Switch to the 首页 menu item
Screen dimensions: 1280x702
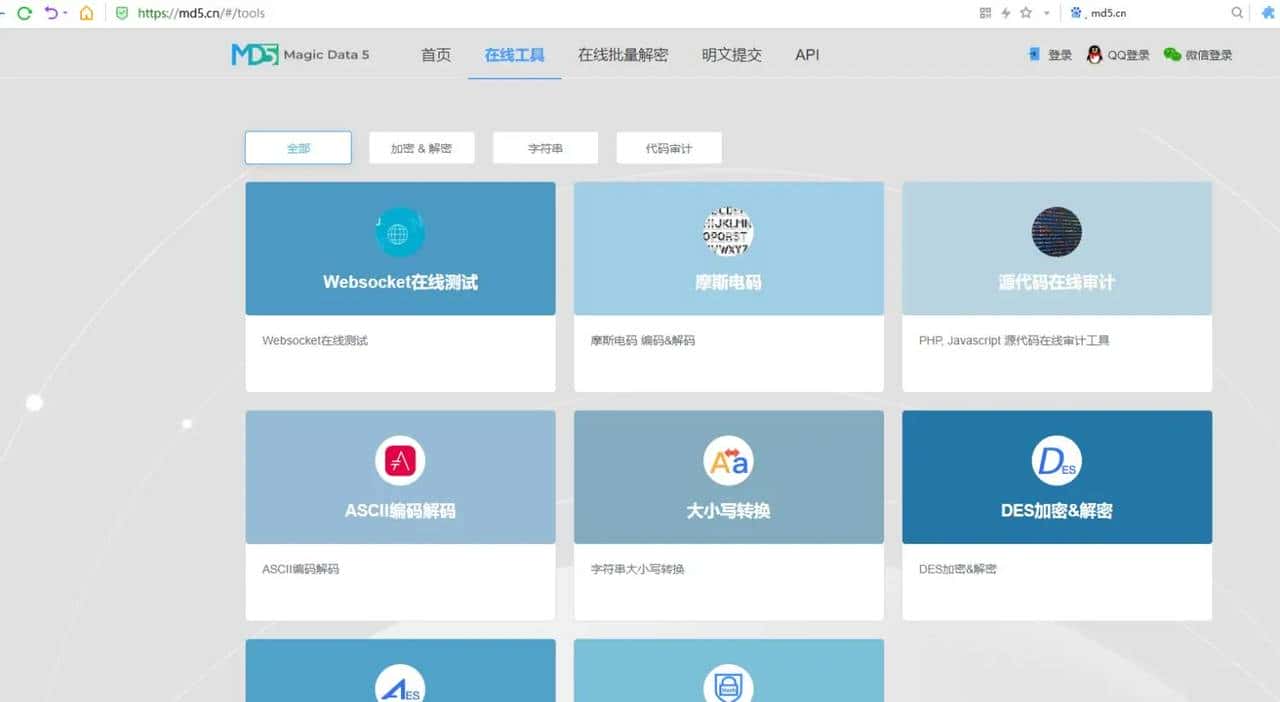point(435,55)
